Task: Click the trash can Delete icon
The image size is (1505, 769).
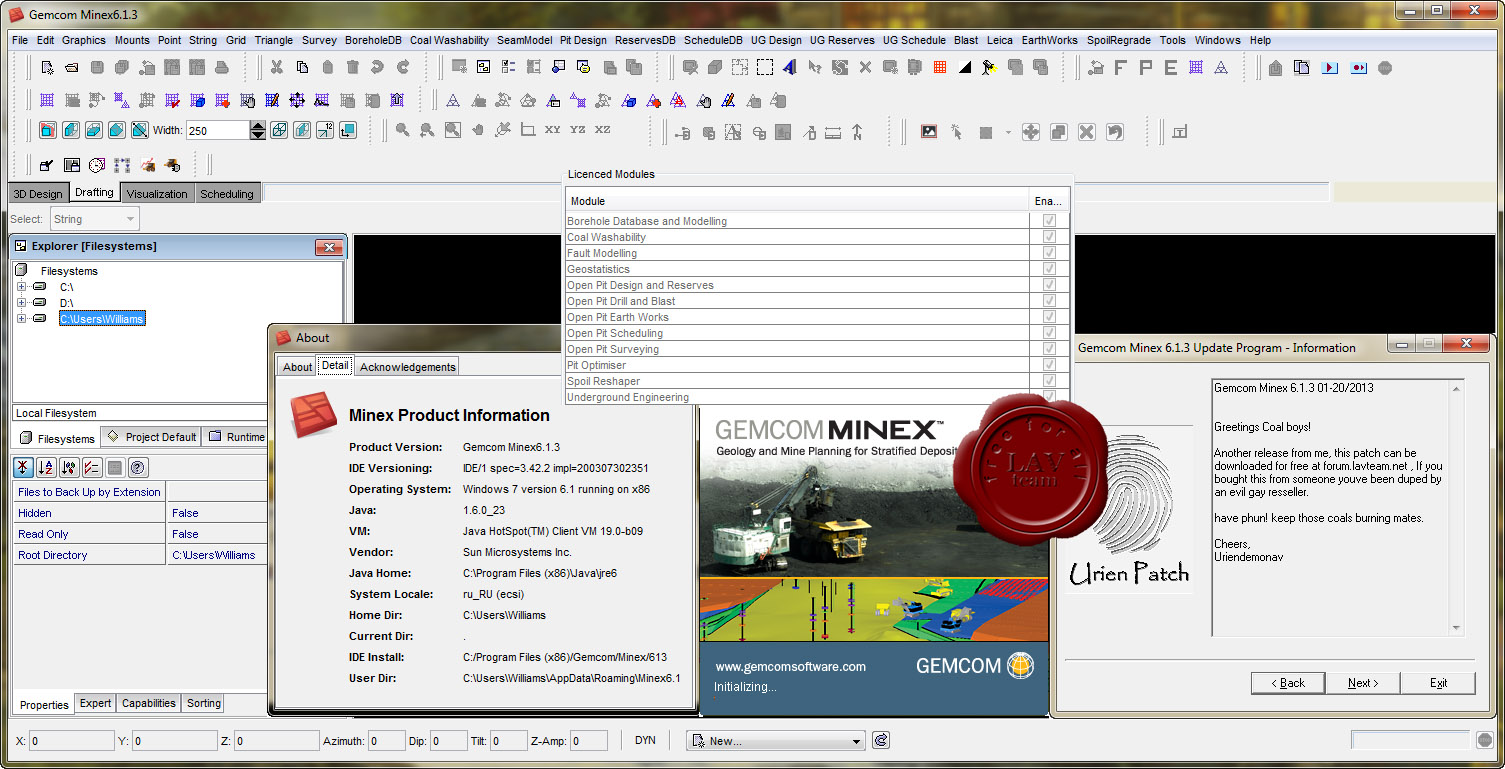Action: coord(352,68)
